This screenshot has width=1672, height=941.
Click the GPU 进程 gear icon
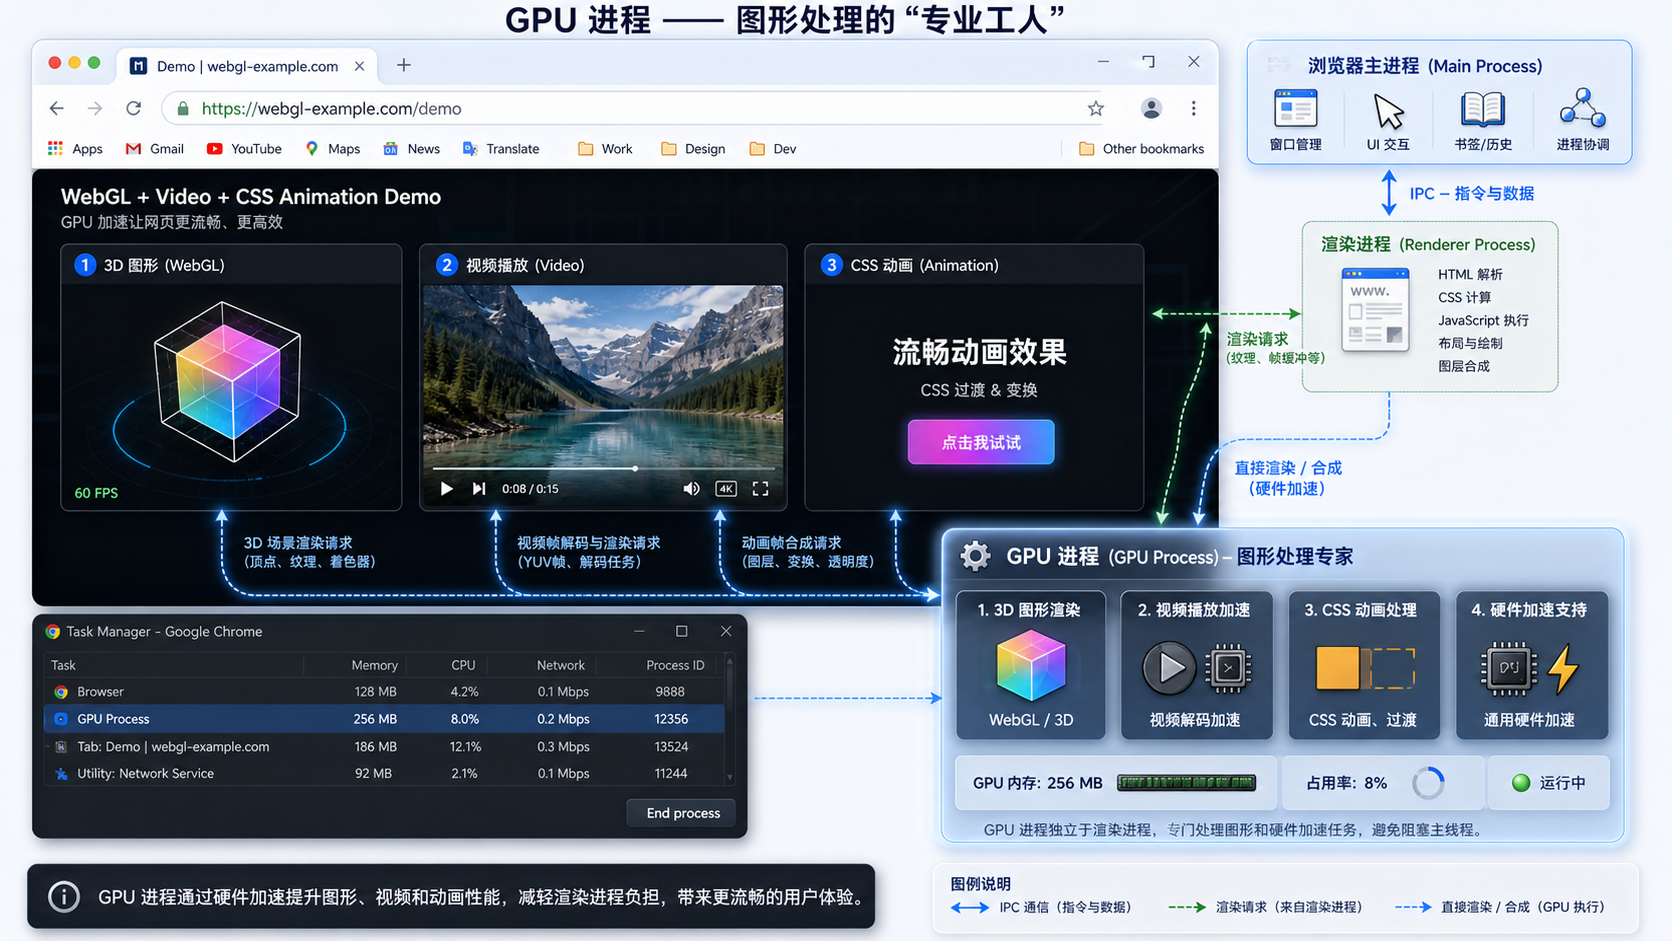tap(975, 556)
